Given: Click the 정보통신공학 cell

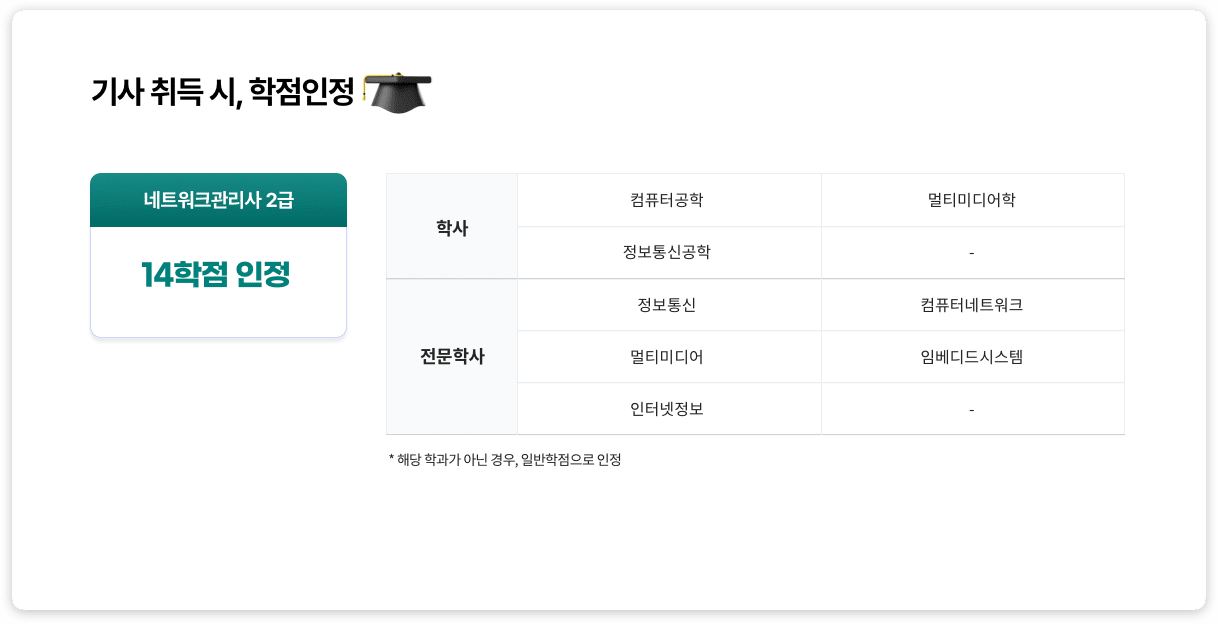Looking at the screenshot, I should [x=667, y=252].
